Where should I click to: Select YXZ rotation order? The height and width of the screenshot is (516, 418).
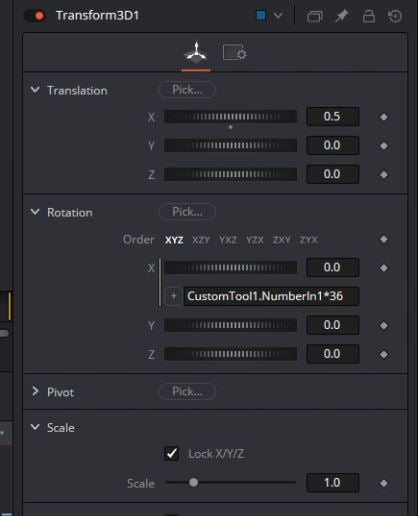click(x=228, y=240)
